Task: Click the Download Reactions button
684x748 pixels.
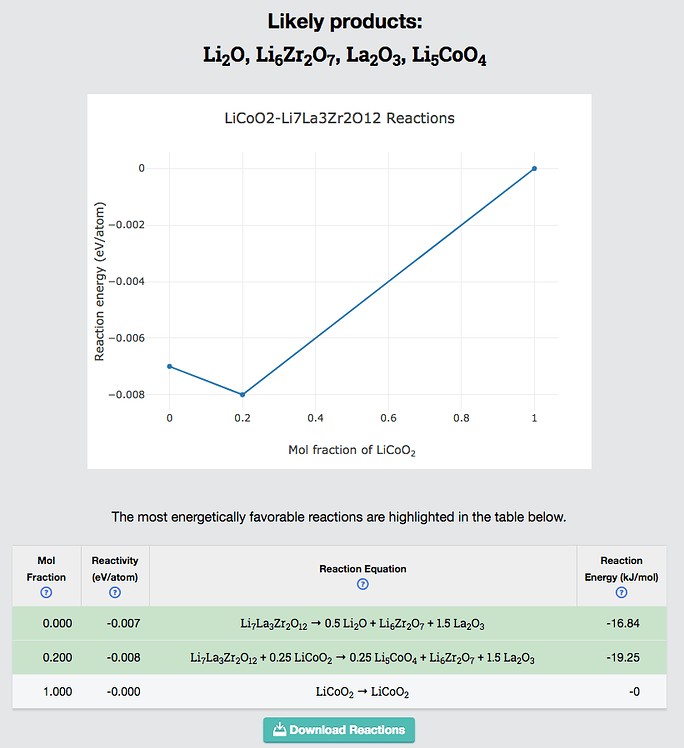Action: pyautogui.click(x=339, y=730)
